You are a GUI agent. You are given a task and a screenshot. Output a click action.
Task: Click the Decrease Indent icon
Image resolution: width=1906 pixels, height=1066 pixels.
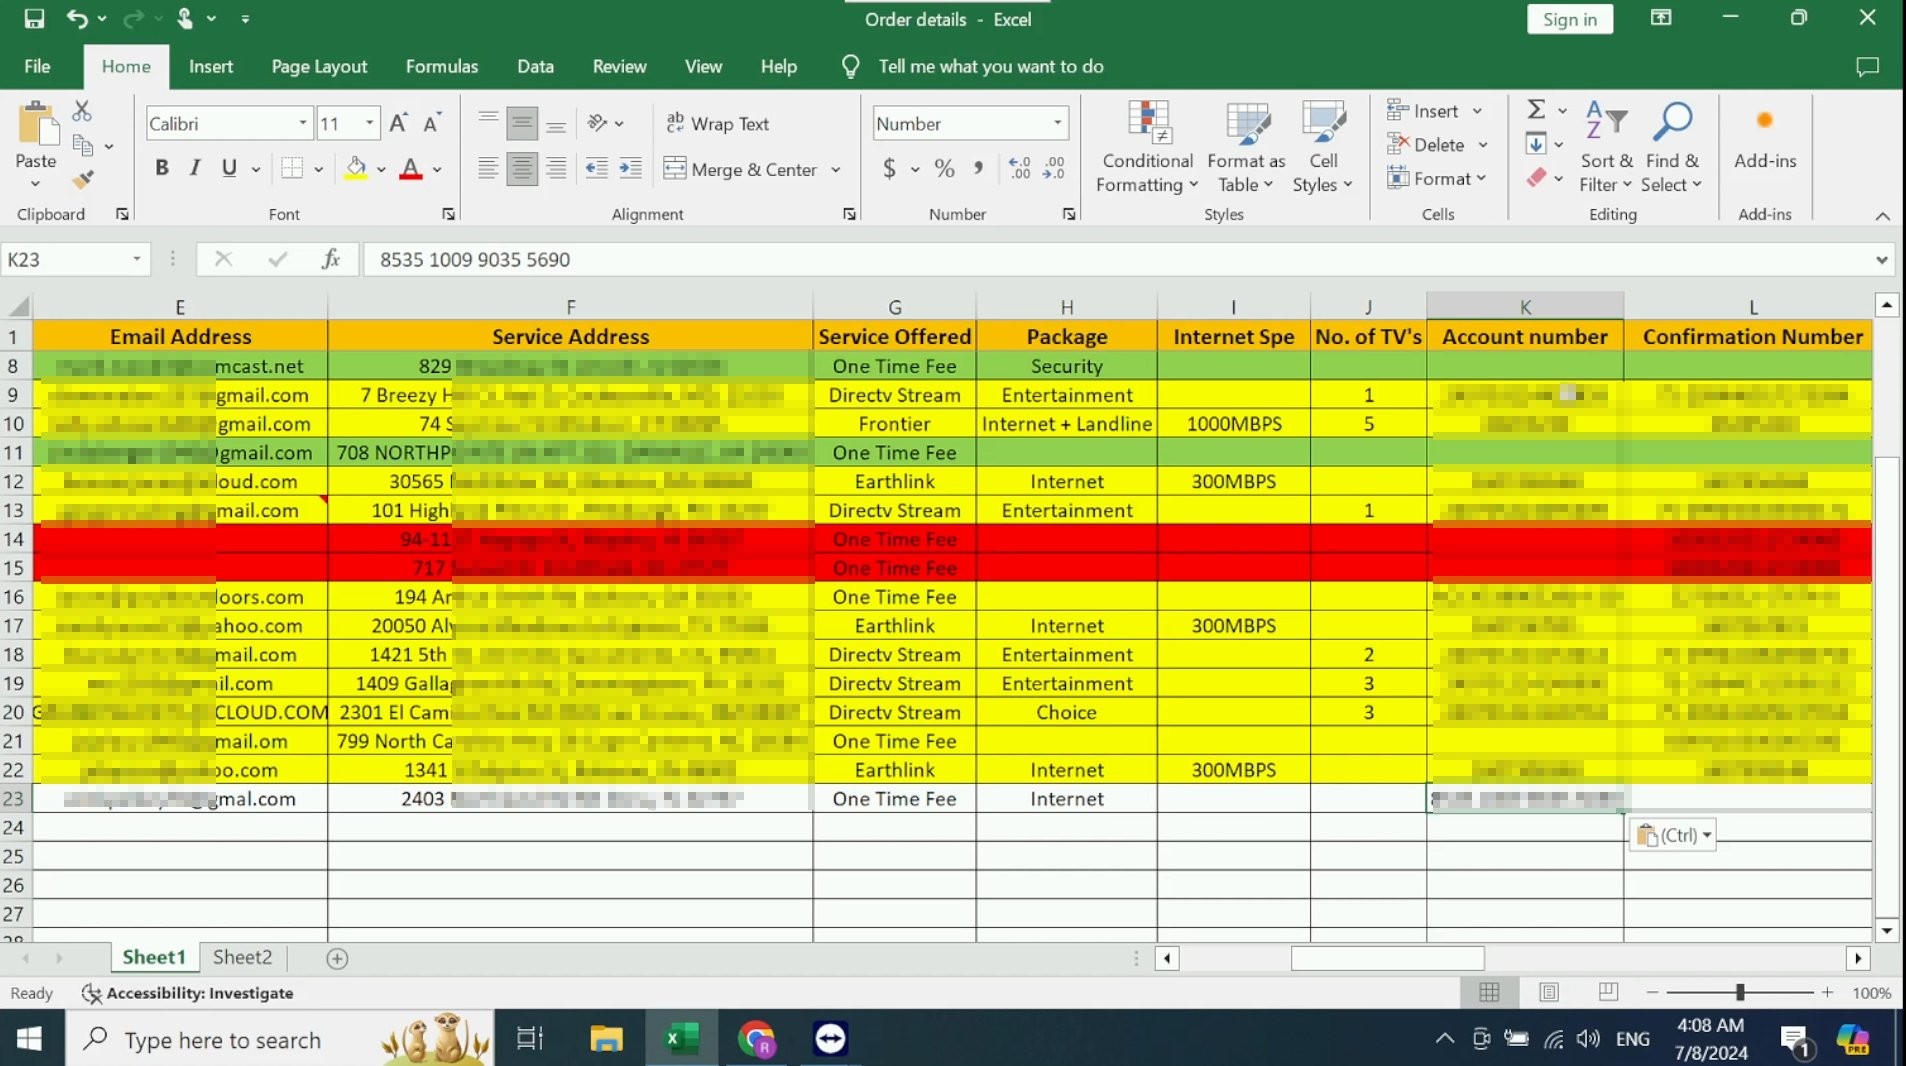pos(597,168)
